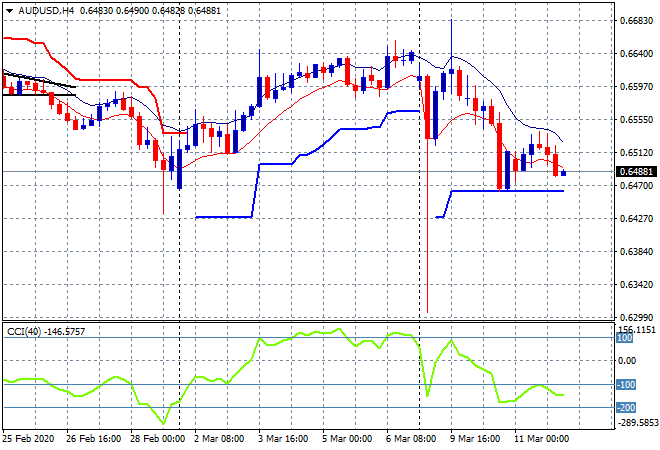Click the 0.64700 price scale value
This screenshot has height=450, width=660.
pyautogui.click(x=636, y=186)
